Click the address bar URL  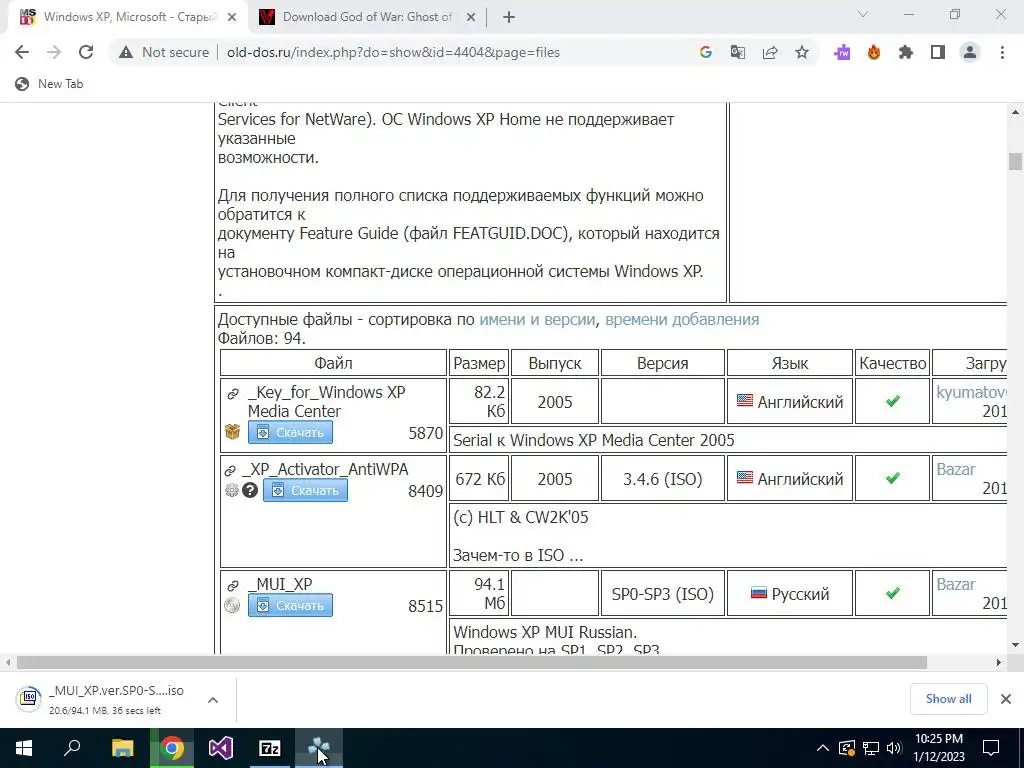point(393,52)
